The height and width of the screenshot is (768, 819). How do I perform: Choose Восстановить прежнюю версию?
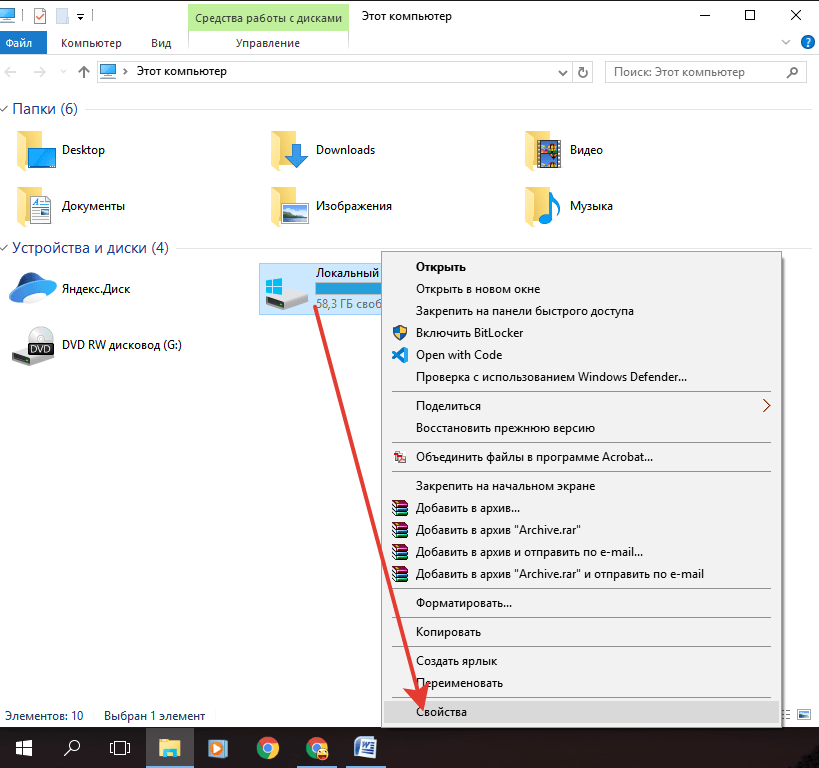pos(582,428)
